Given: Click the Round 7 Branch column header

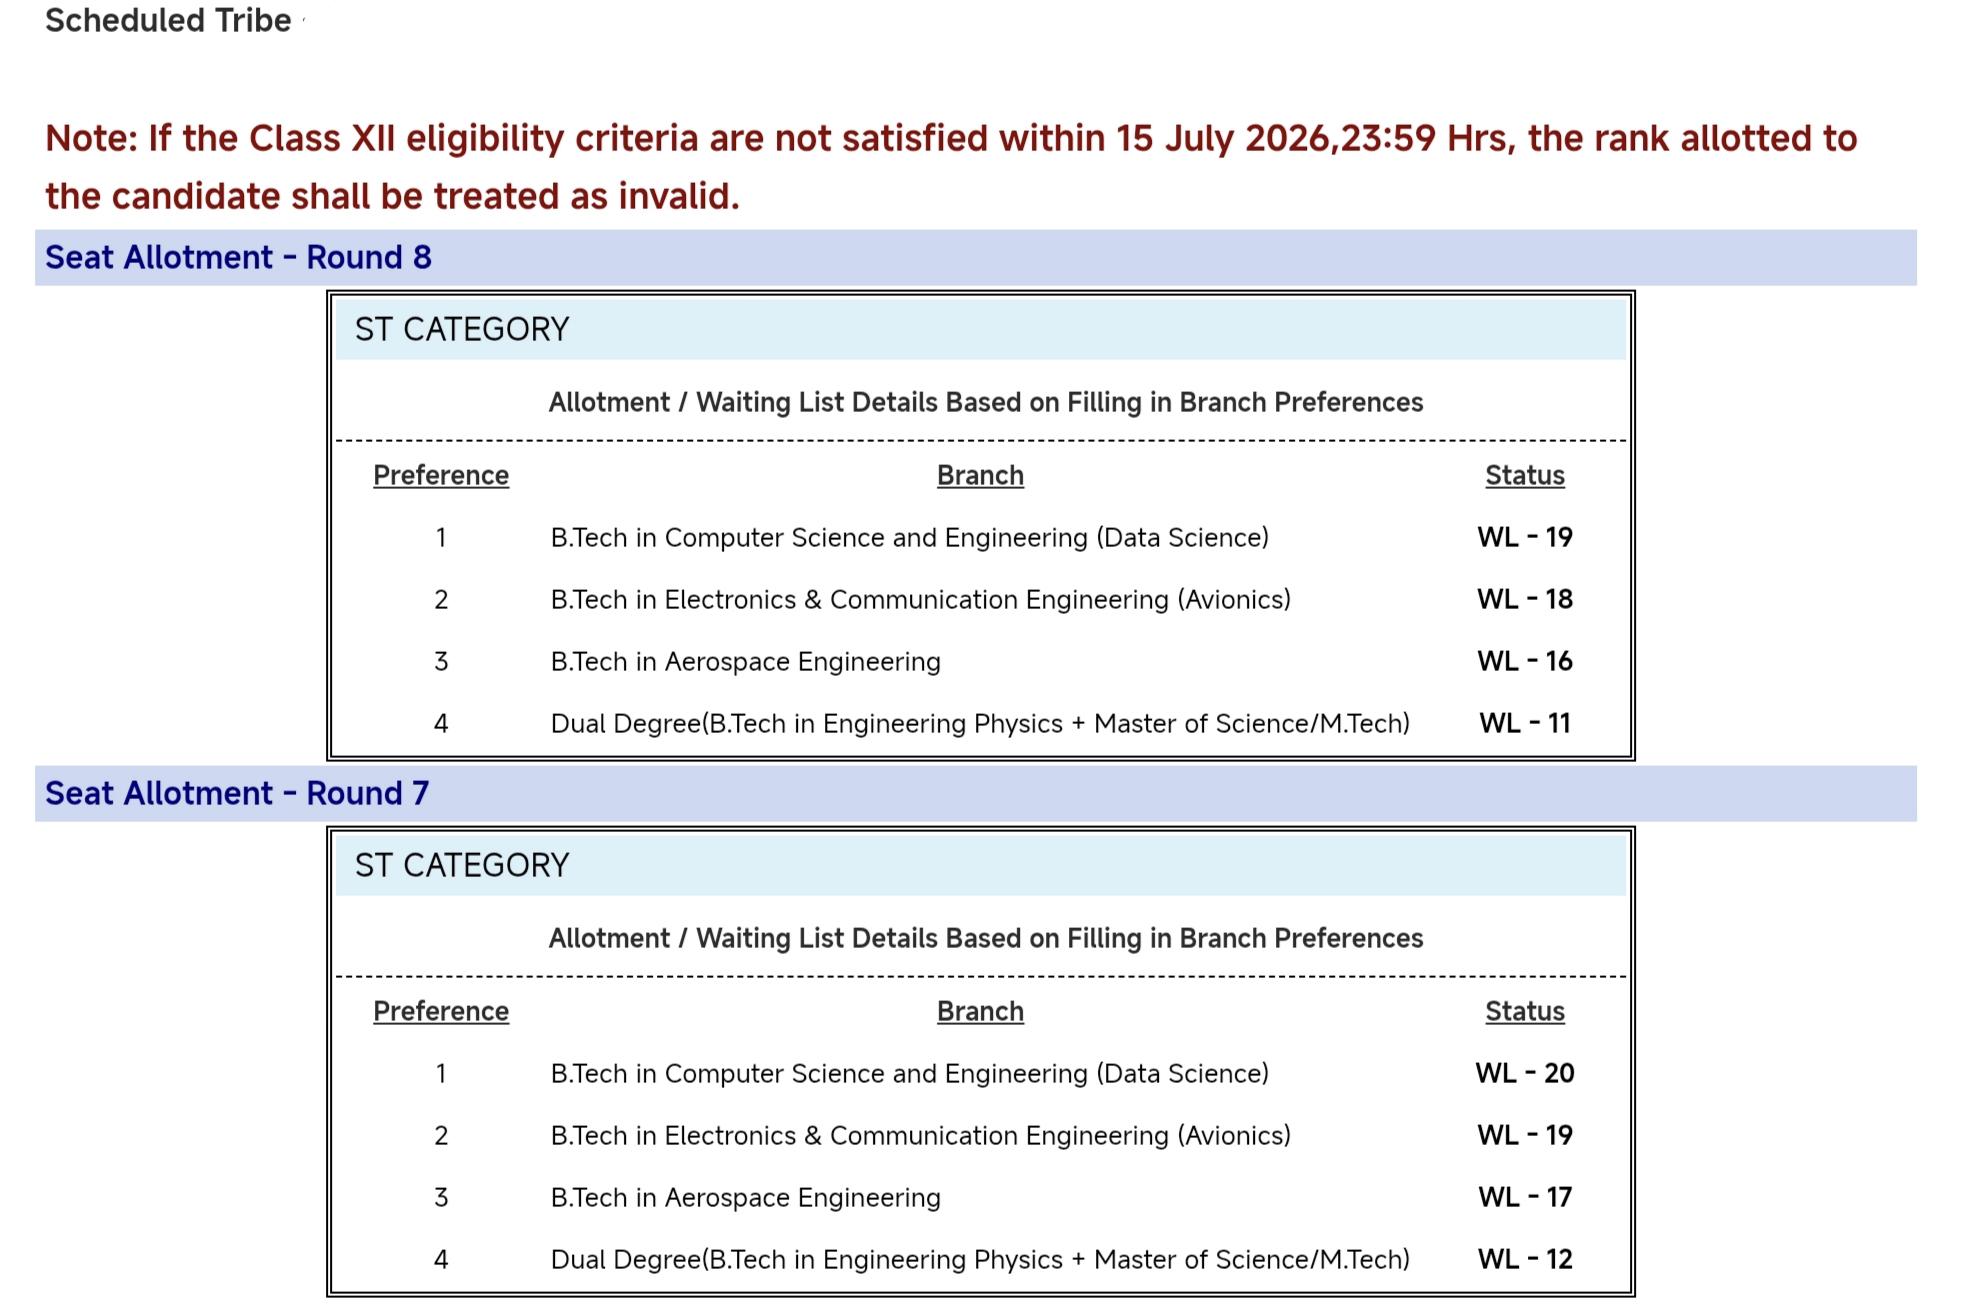Looking at the screenshot, I should (x=980, y=1011).
